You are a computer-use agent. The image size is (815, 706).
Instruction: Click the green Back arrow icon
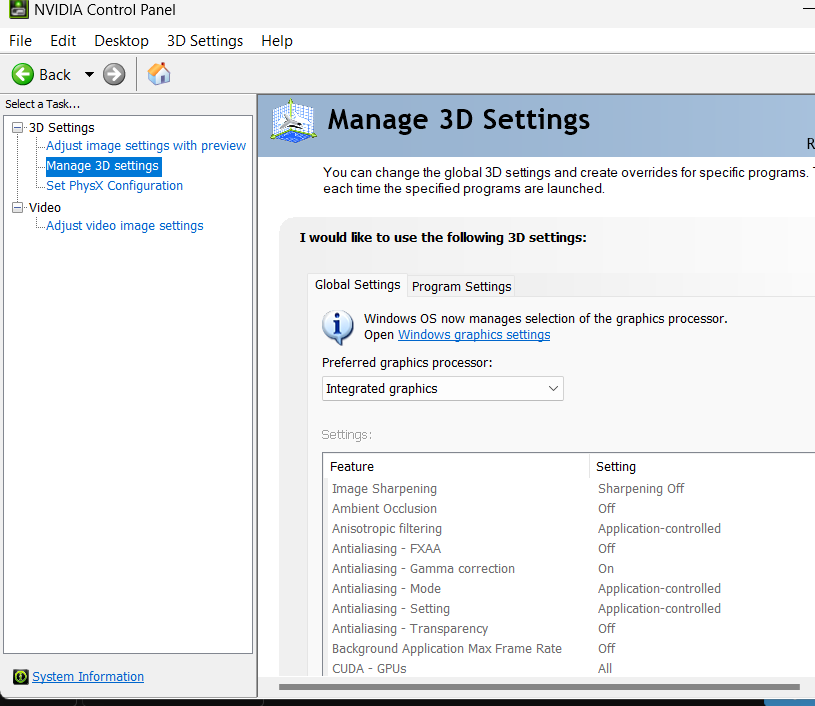[x=23, y=74]
